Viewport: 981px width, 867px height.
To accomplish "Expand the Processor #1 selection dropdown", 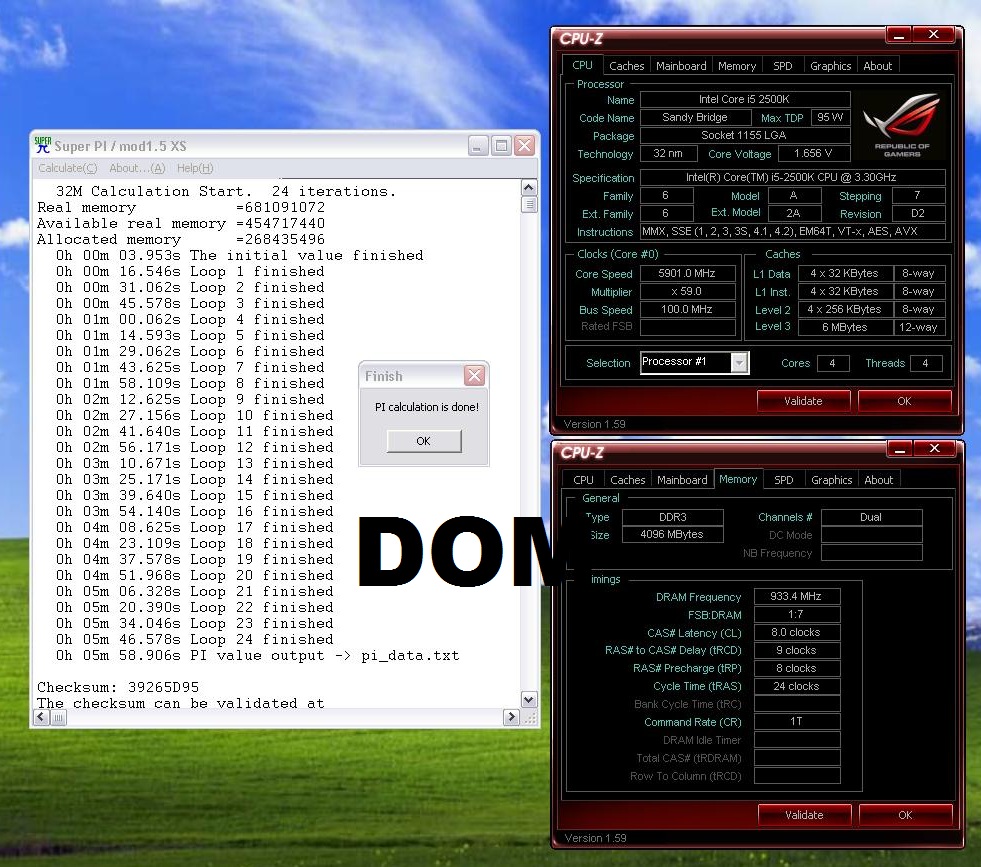I will point(739,363).
